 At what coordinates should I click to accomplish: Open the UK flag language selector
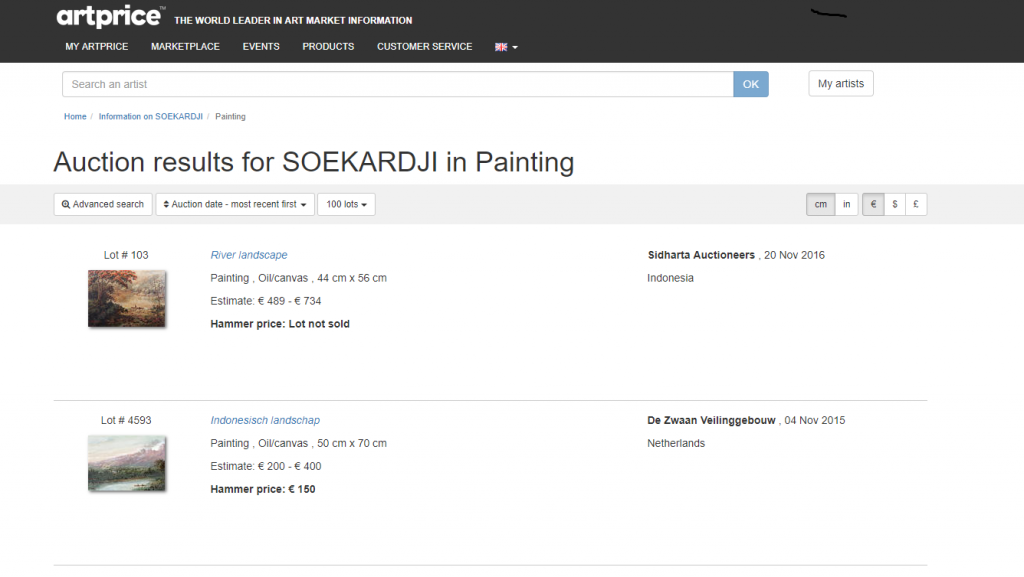[x=506, y=47]
